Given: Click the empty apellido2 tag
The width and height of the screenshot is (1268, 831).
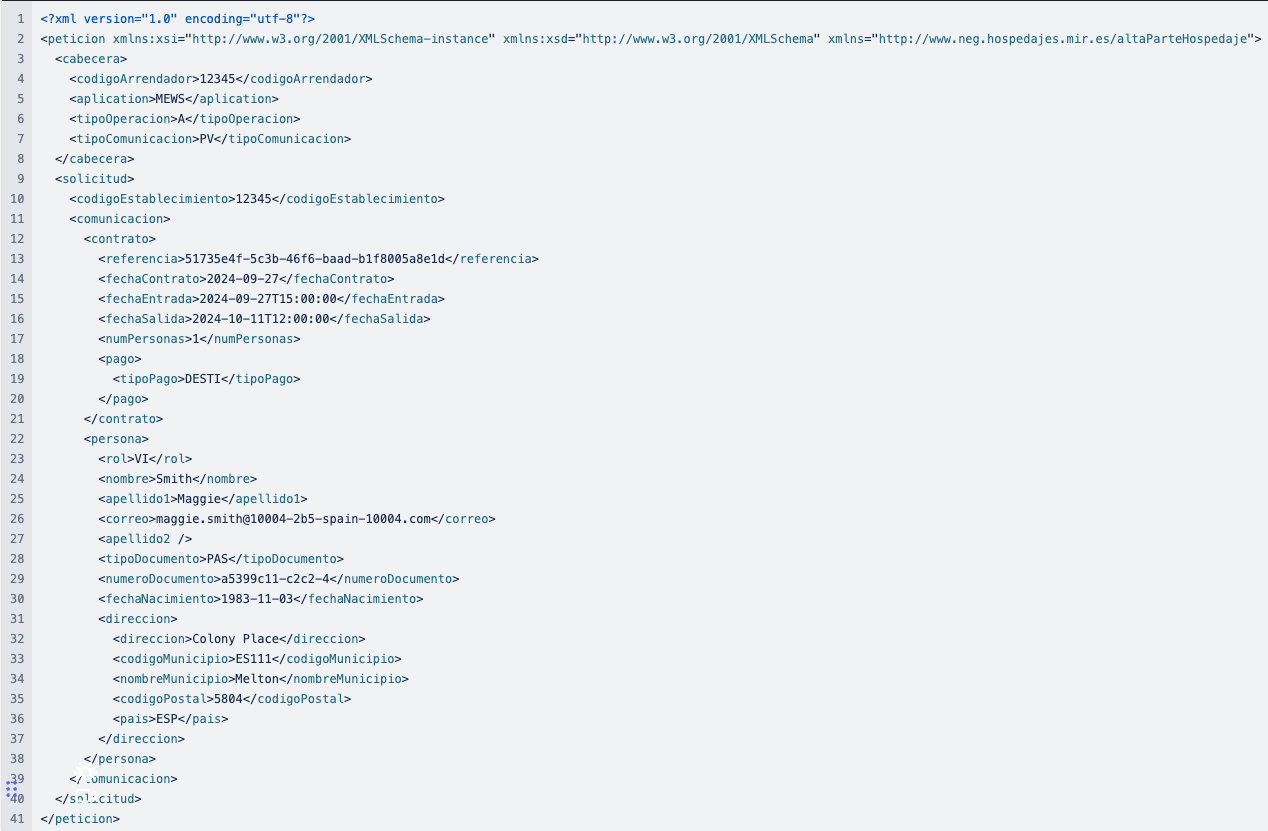Looking at the screenshot, I should 145,539.
